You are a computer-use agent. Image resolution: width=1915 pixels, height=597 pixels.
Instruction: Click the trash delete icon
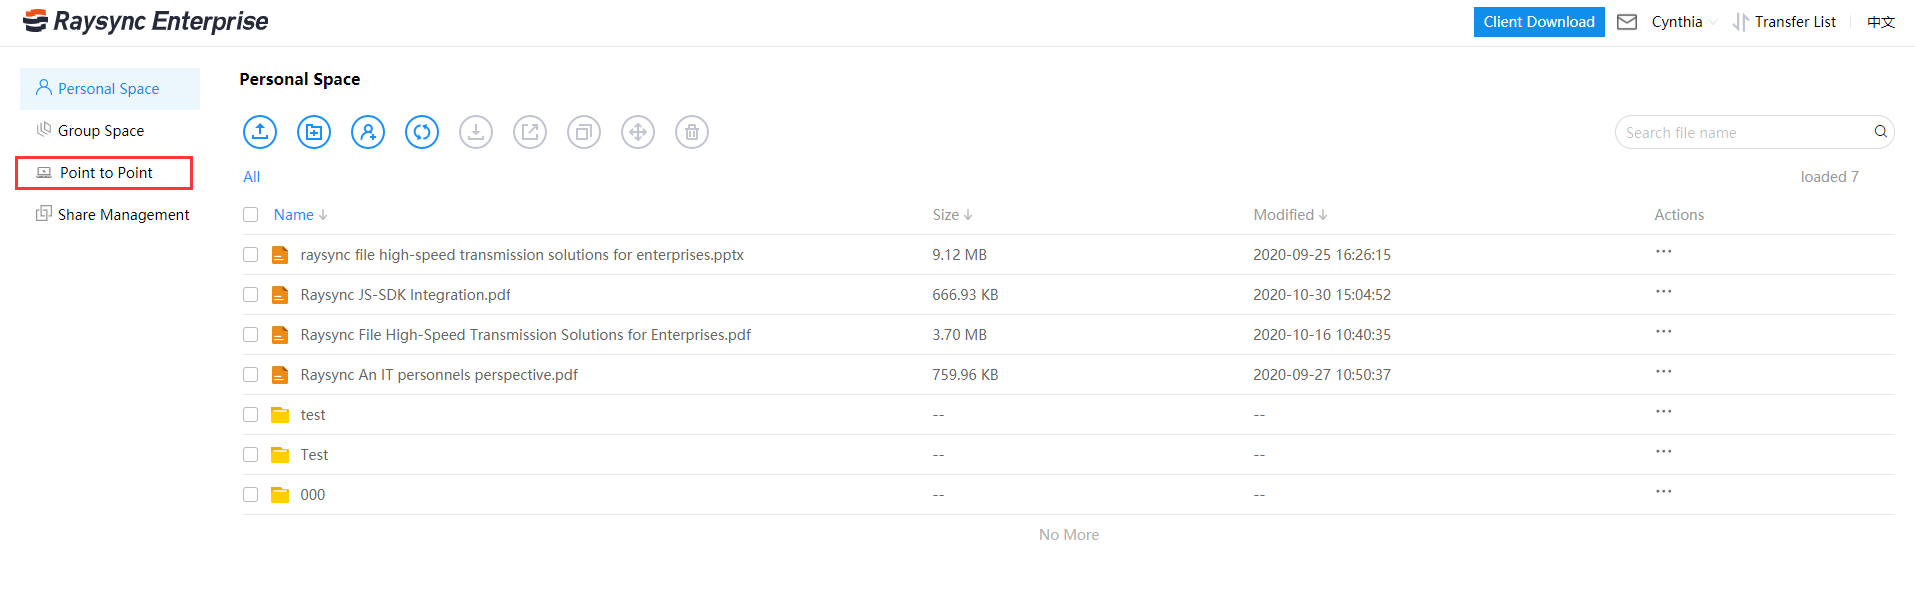pos(692,132)
